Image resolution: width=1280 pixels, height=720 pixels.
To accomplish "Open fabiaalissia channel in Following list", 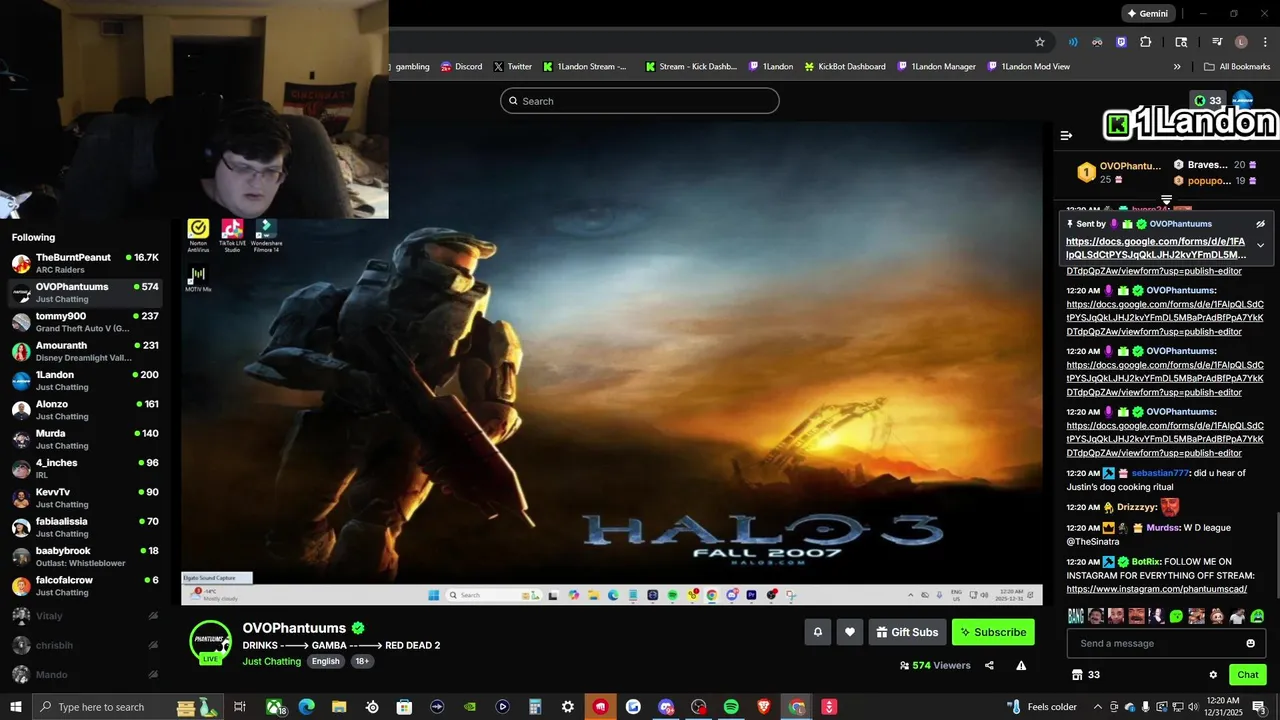I will point(85,527).
